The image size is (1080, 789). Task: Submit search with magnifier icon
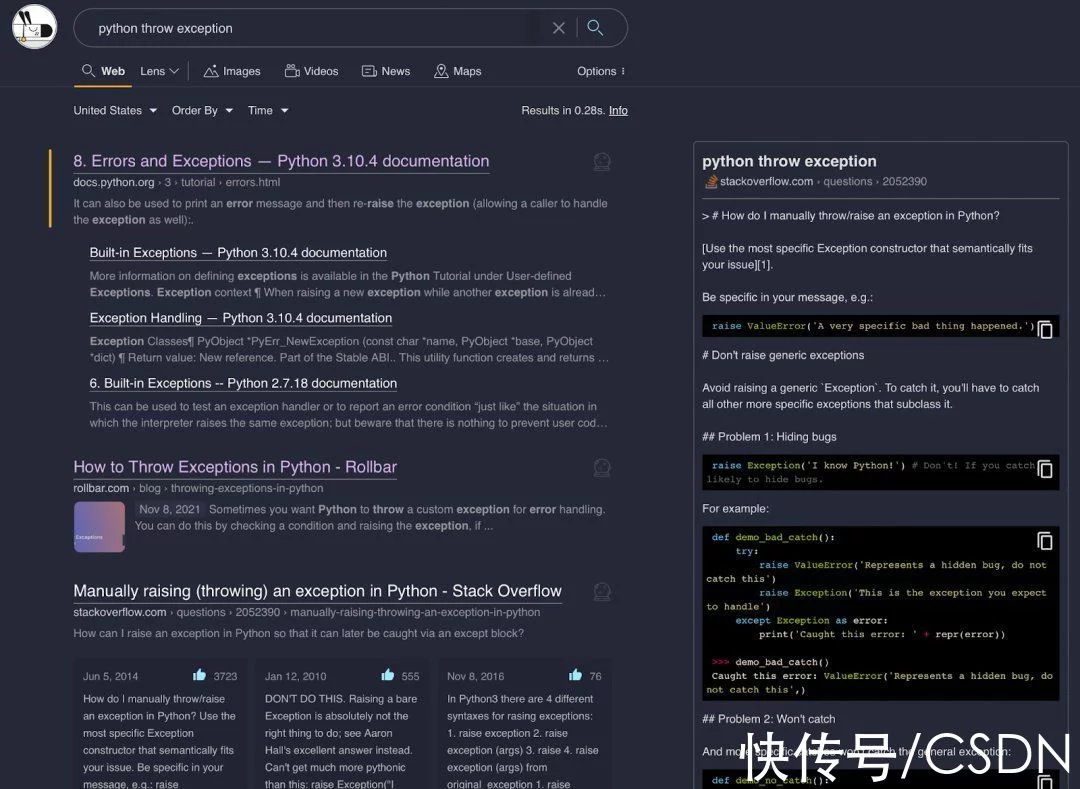pyautogui.click(x=595, y=28)
